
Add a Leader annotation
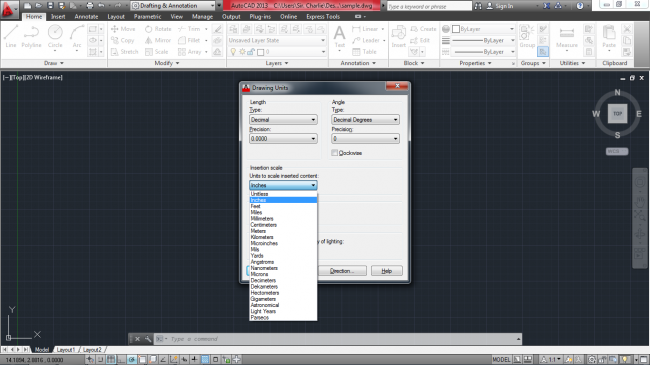366,40
